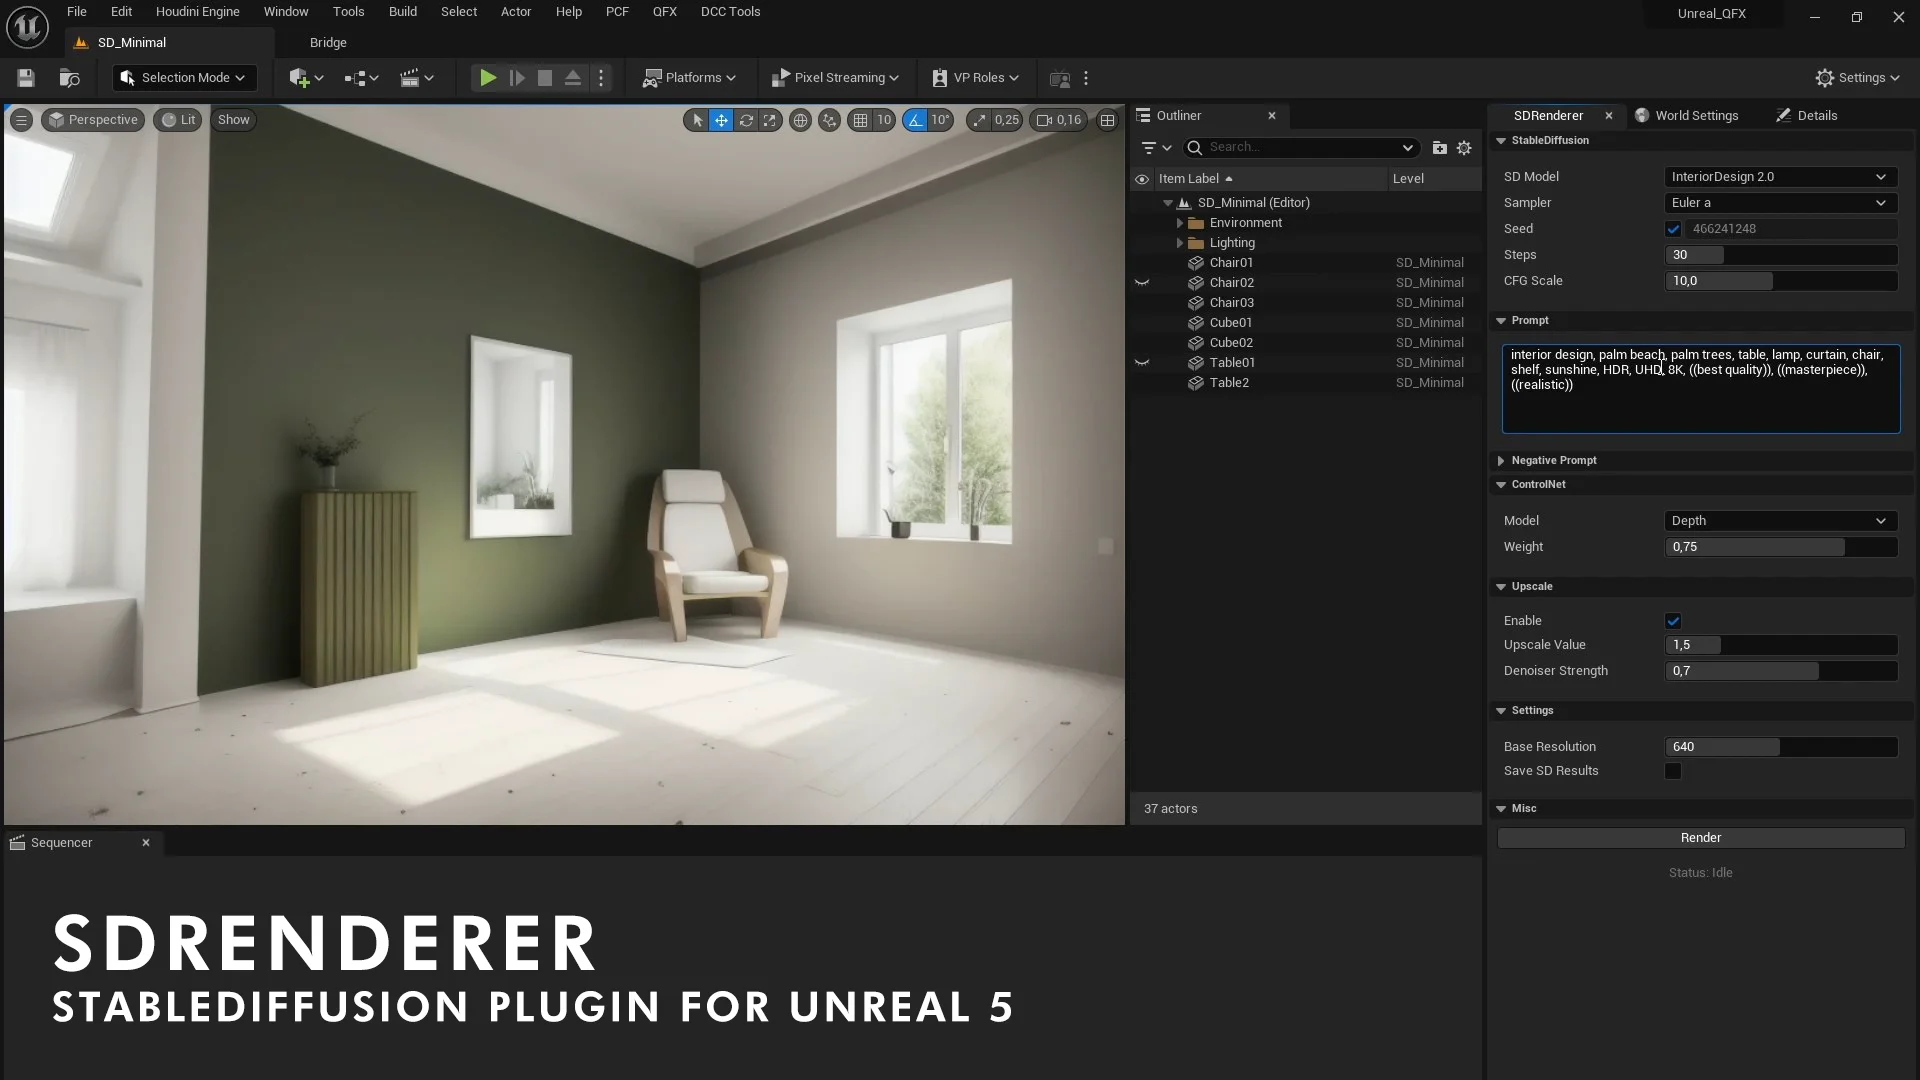
Task: Open the Houdini Engine menu
Action: point(197,11)
